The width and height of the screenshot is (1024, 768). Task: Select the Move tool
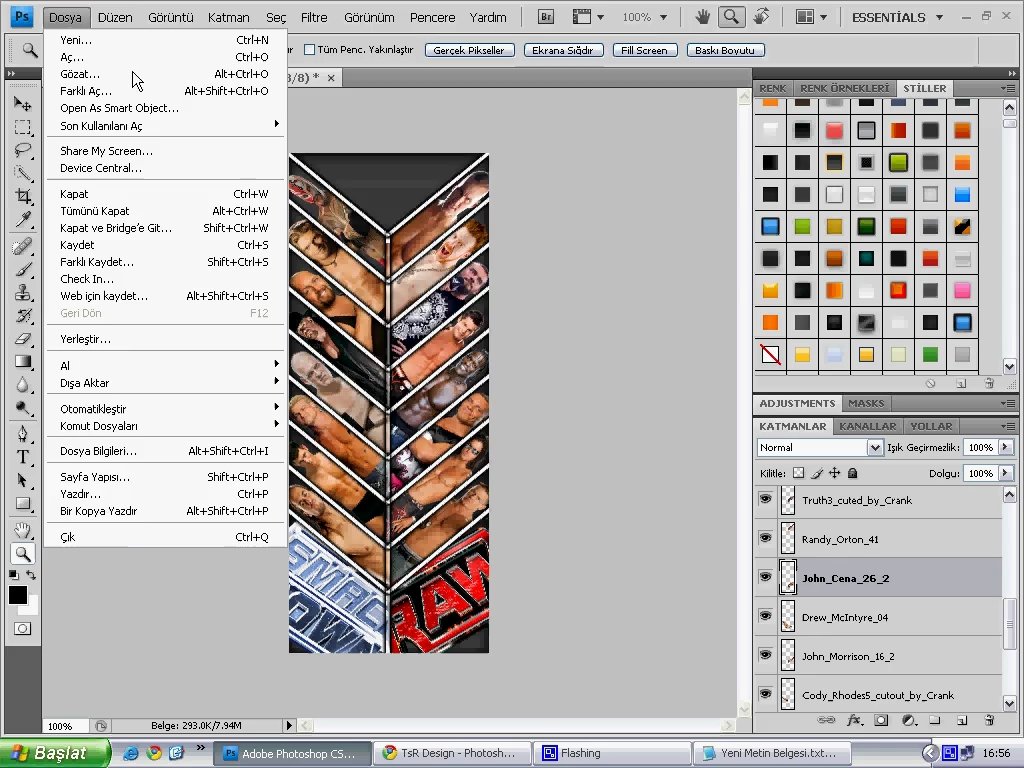tap(23, 104)
